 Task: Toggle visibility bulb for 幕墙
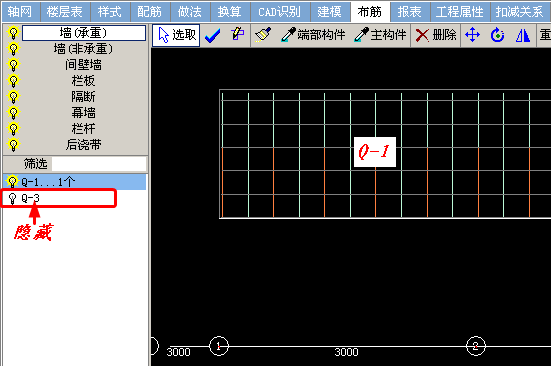tap(13, 113)
